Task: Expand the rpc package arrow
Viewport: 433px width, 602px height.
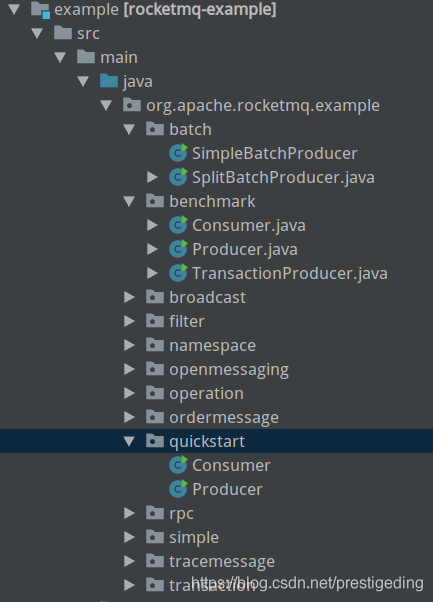Action: point(129,513)
